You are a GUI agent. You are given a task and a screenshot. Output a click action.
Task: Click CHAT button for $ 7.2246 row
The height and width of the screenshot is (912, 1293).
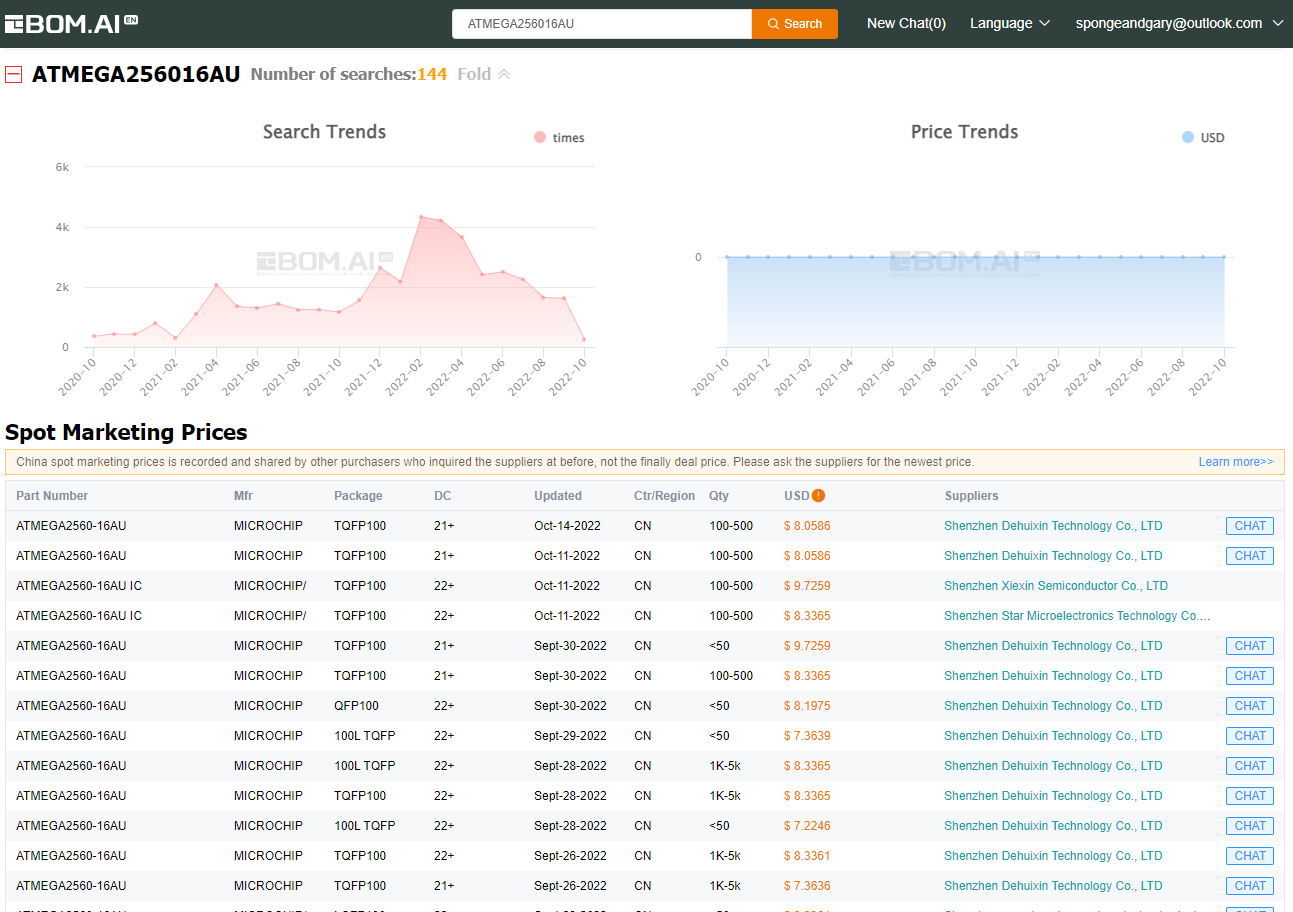pyautogui.click(x=1250, y=826)
